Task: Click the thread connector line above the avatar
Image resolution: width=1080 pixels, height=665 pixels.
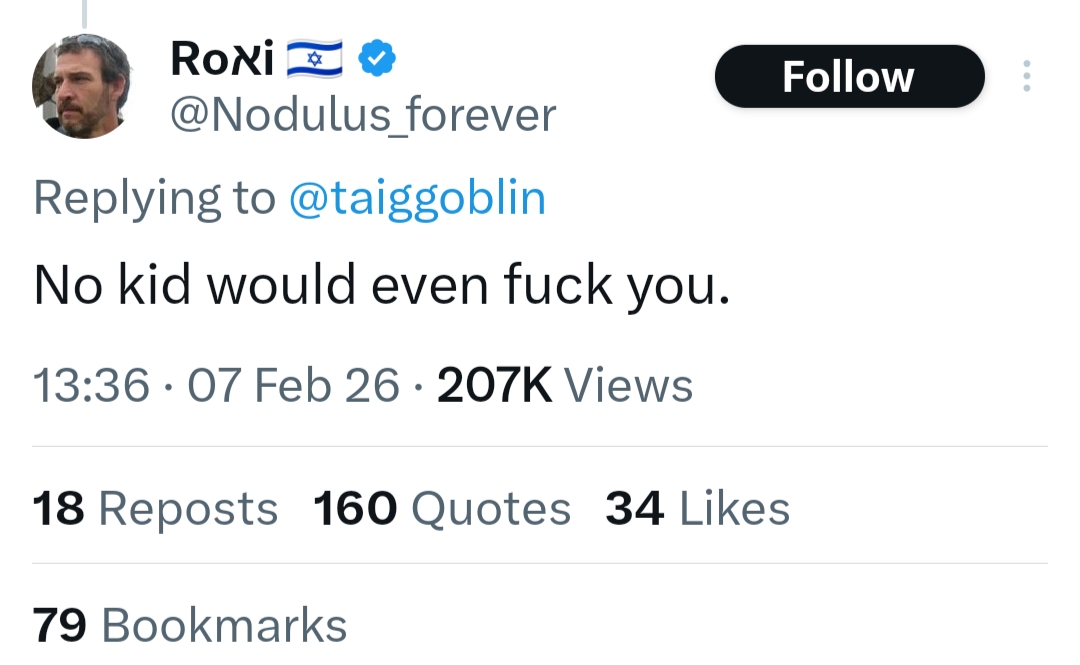Action: [x=83, y=13]
